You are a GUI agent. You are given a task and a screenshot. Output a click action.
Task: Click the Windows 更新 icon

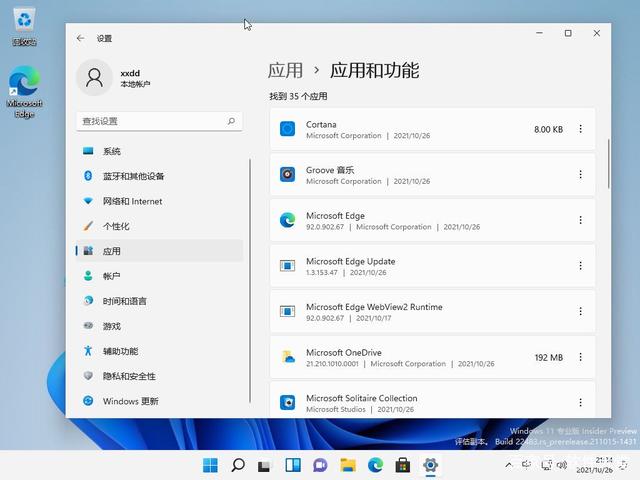pos(88,401)
